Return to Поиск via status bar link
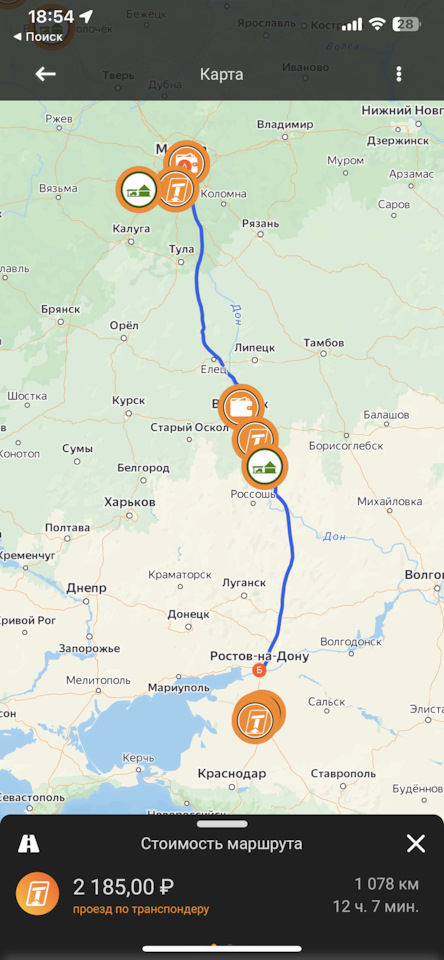The height and width of the screenshot is (960, 444). (x=38, y=37)
